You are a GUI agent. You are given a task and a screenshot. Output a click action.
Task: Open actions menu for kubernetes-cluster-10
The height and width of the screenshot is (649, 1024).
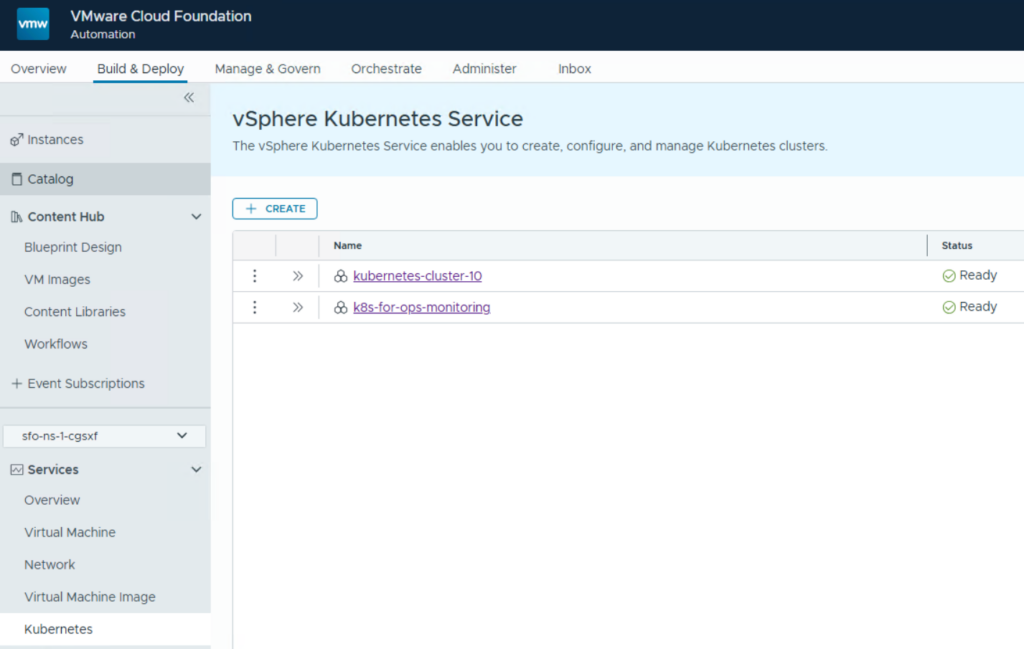pos(254,276)
